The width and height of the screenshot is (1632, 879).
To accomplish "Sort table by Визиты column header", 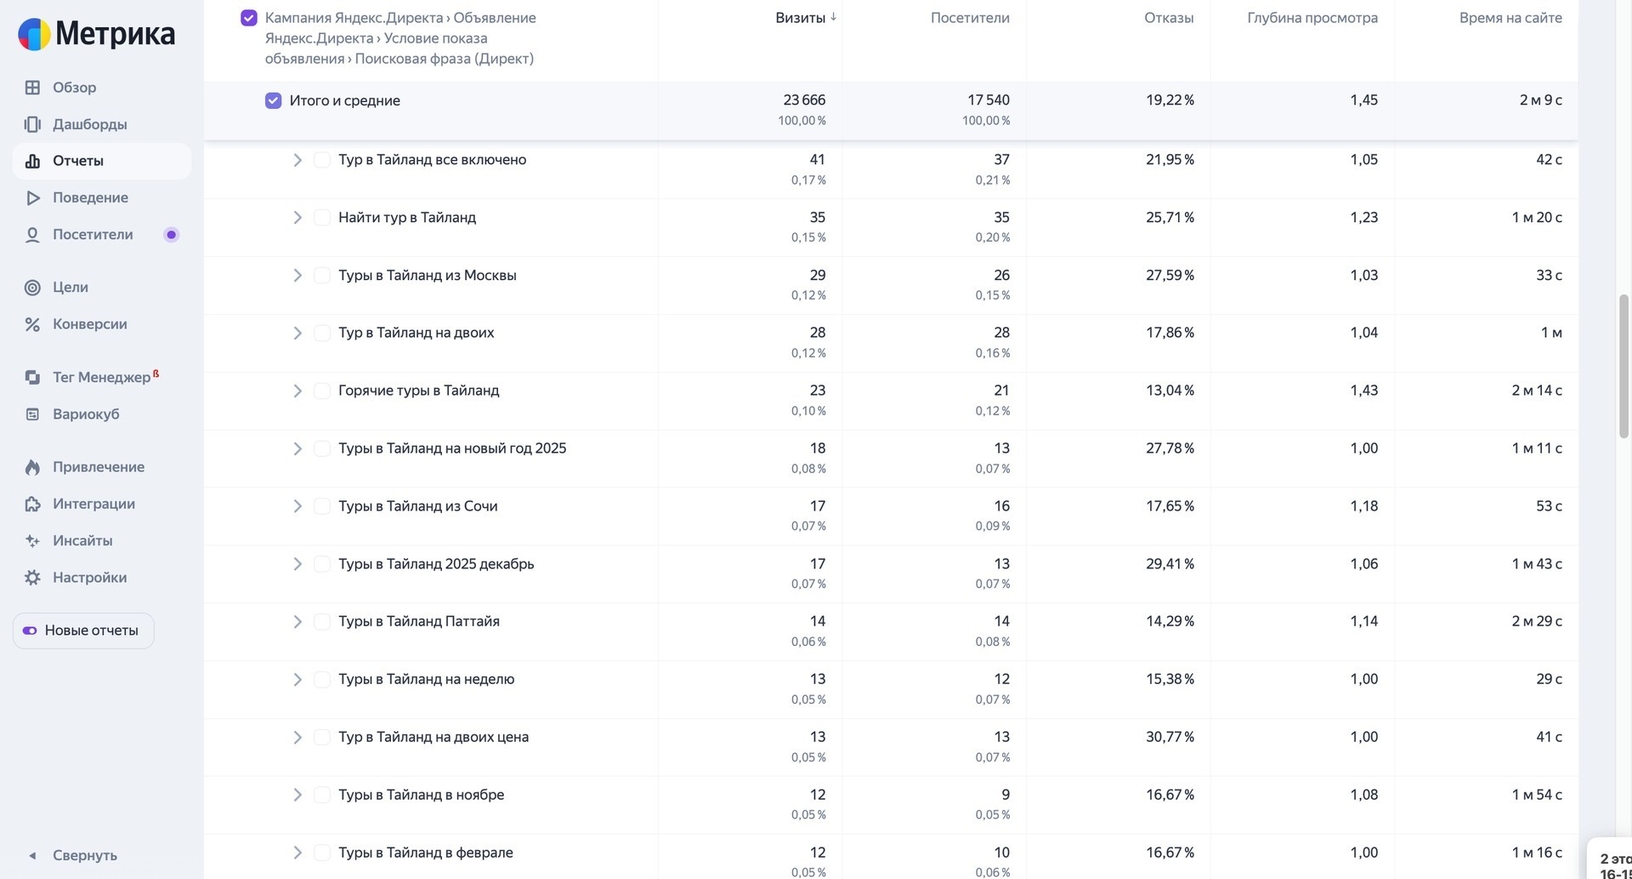I will coord(800,18).
